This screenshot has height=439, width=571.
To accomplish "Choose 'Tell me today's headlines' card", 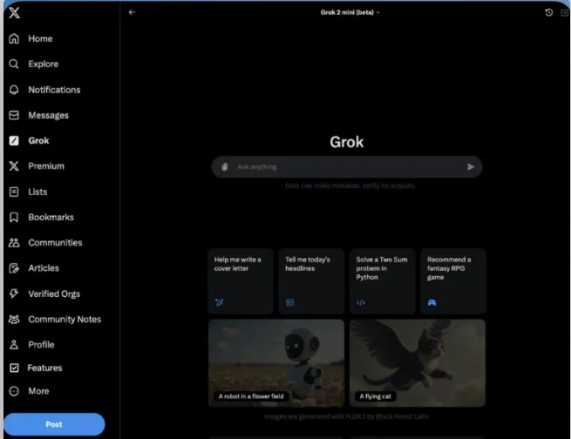I will coord(311,281).
